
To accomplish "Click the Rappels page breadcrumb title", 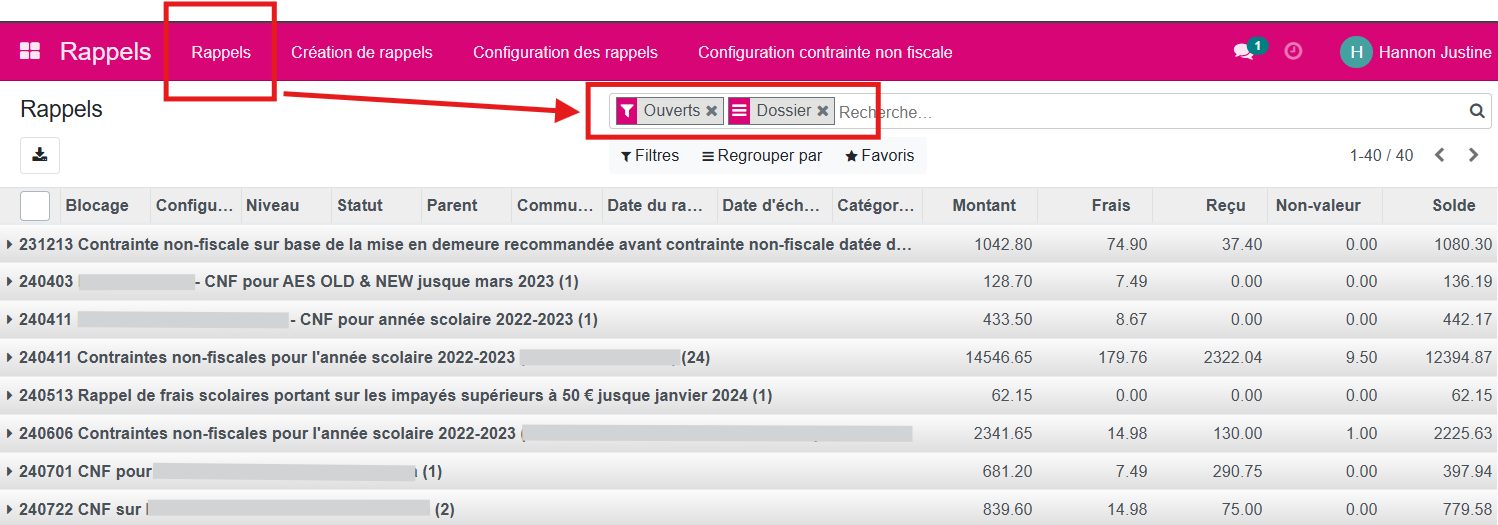I will (62, 109).
